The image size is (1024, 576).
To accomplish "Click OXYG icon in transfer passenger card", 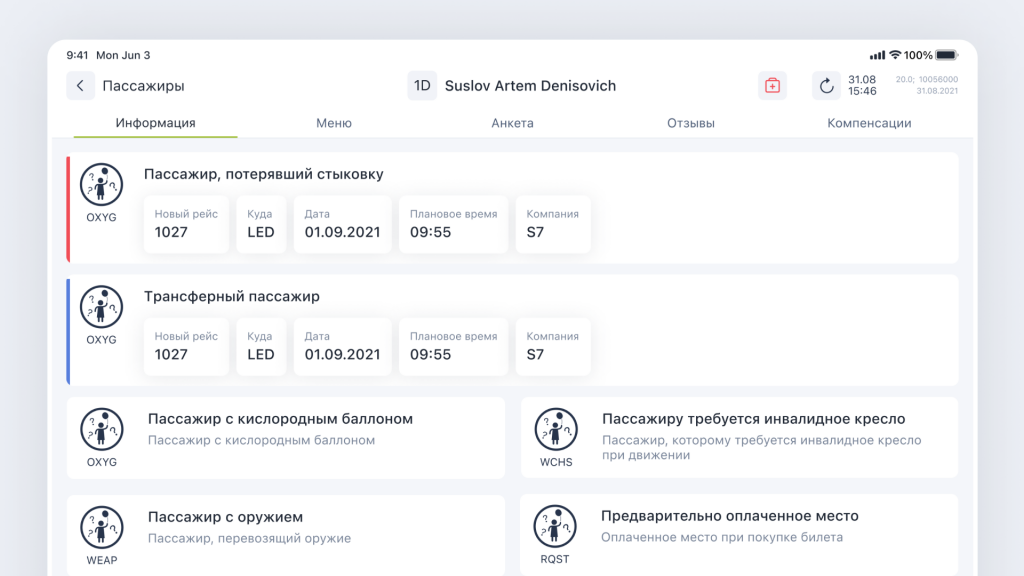I will point(101,307).
